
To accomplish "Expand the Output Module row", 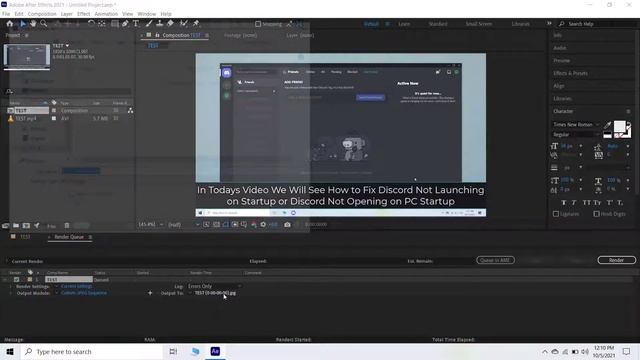I will coord(10,293).
